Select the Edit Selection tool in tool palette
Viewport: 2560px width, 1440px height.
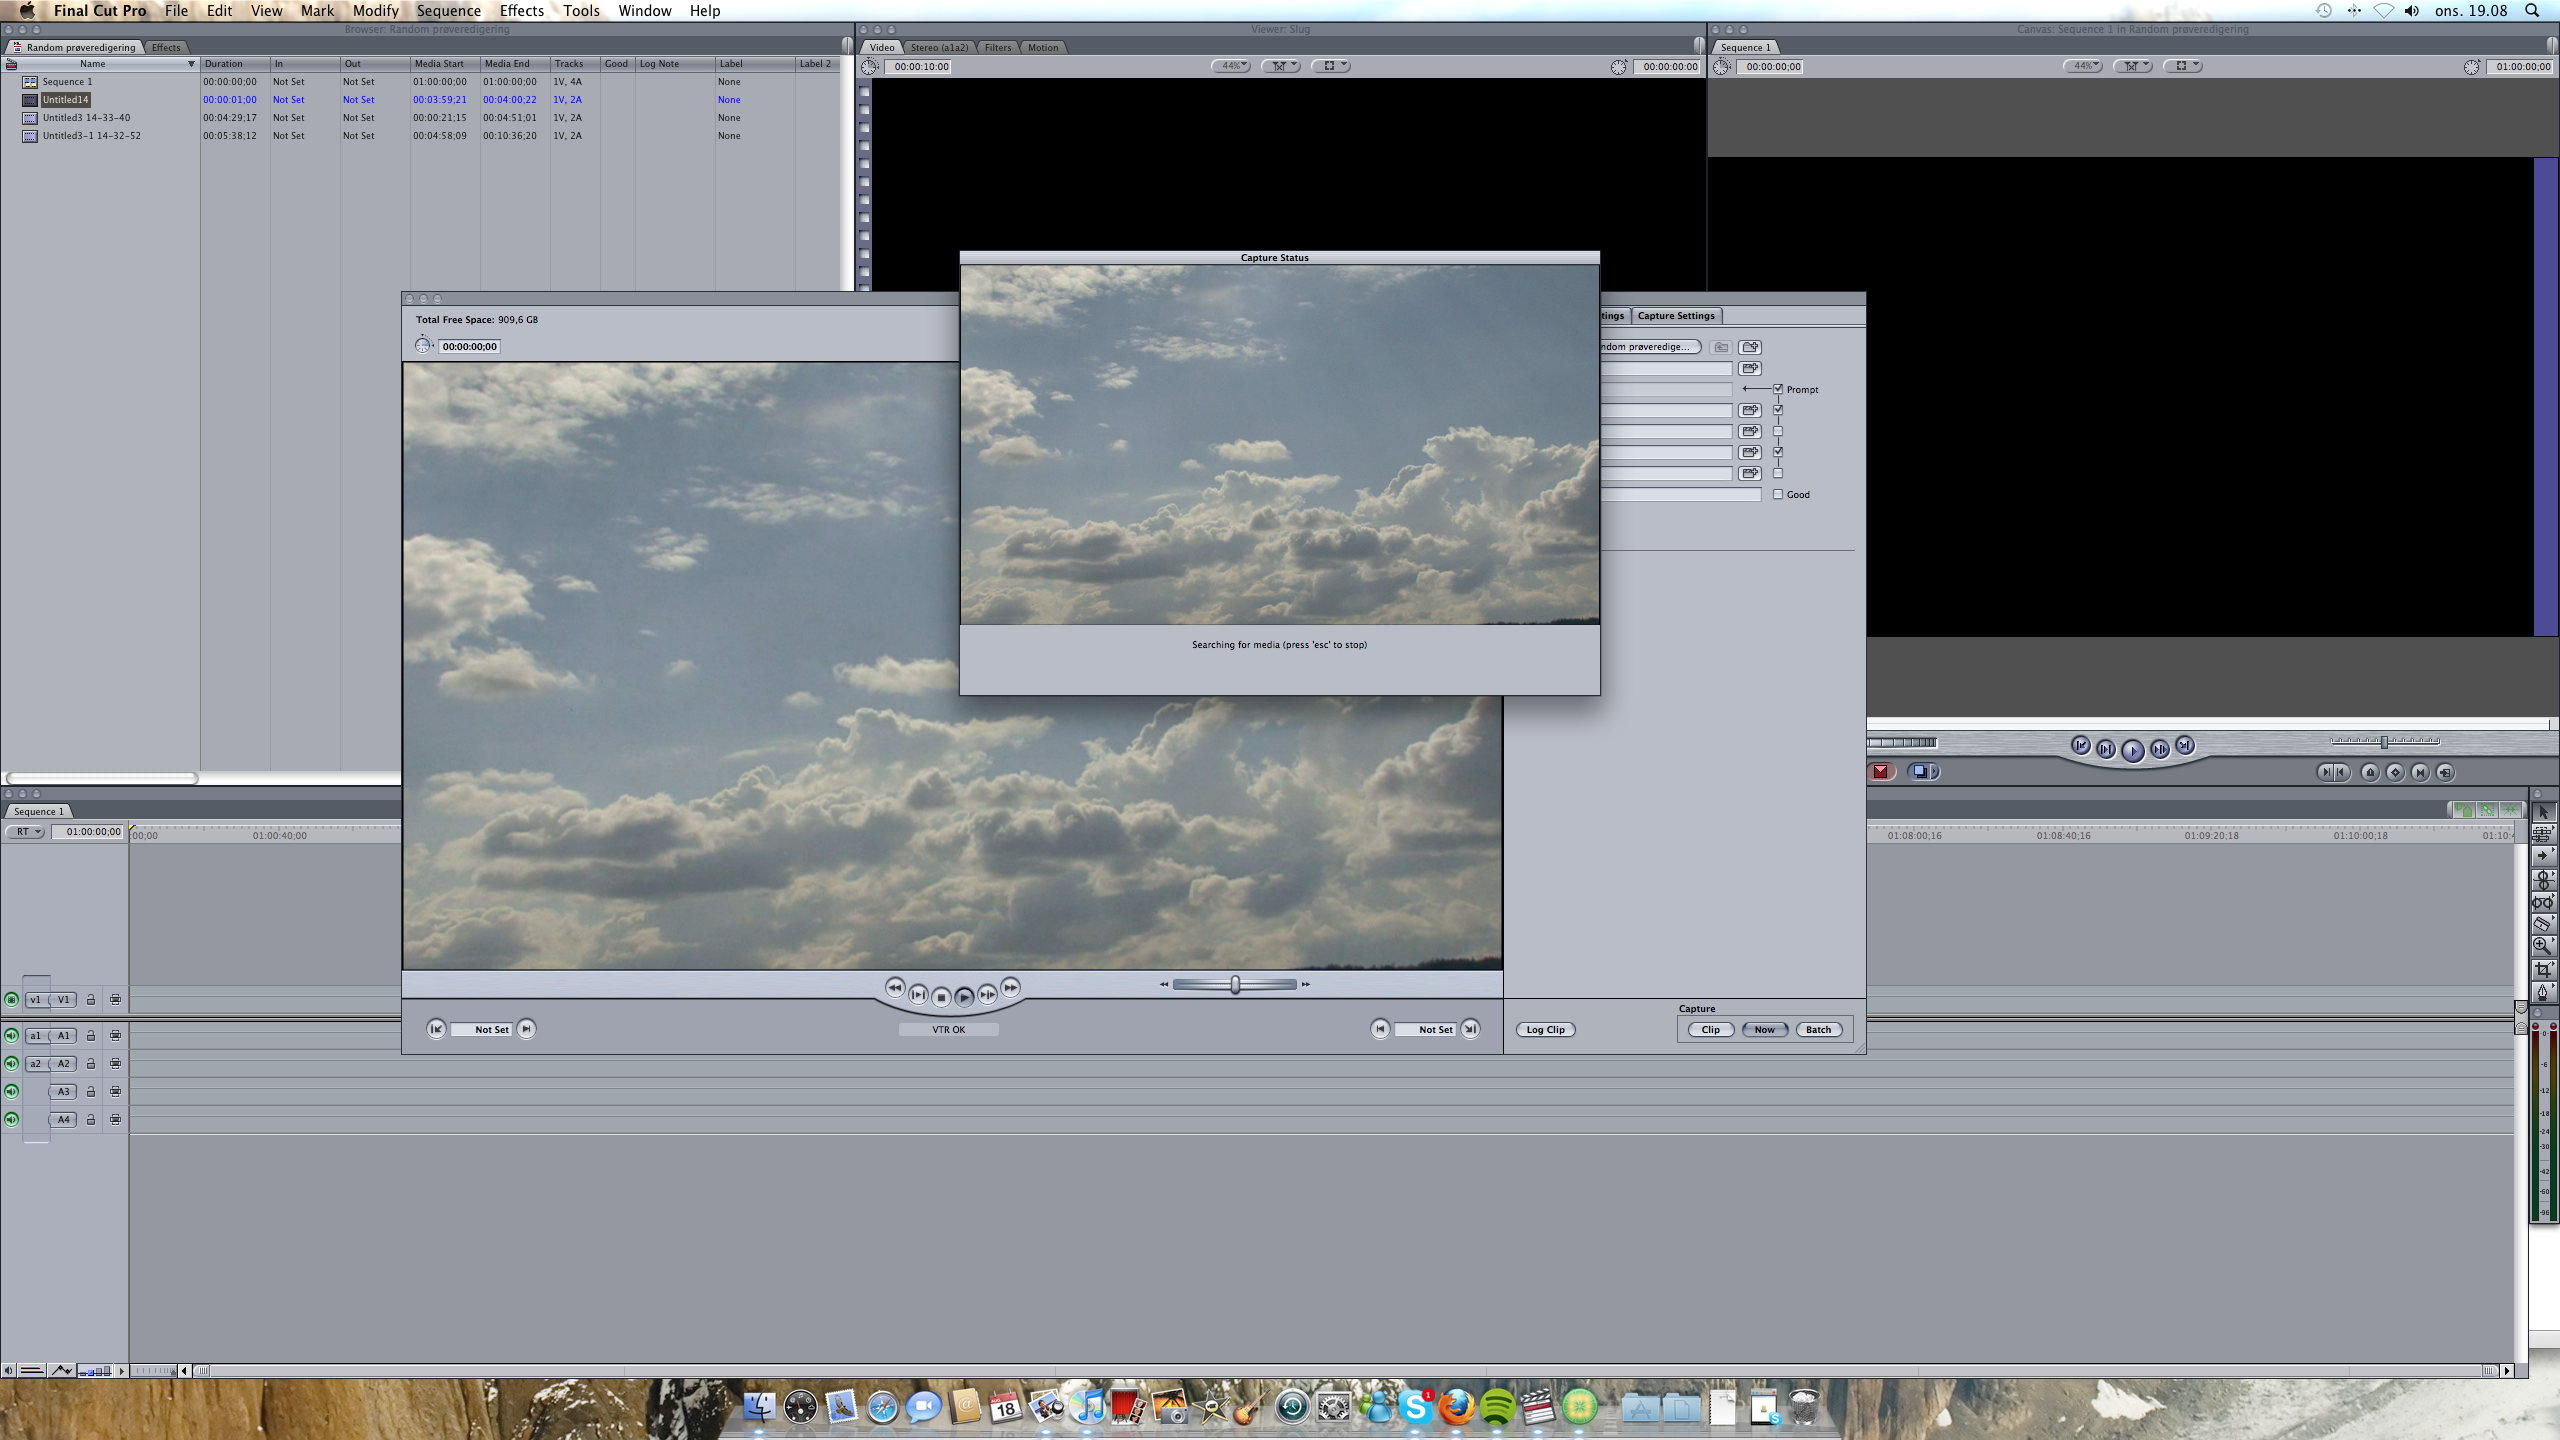(x=2543, y=834)
